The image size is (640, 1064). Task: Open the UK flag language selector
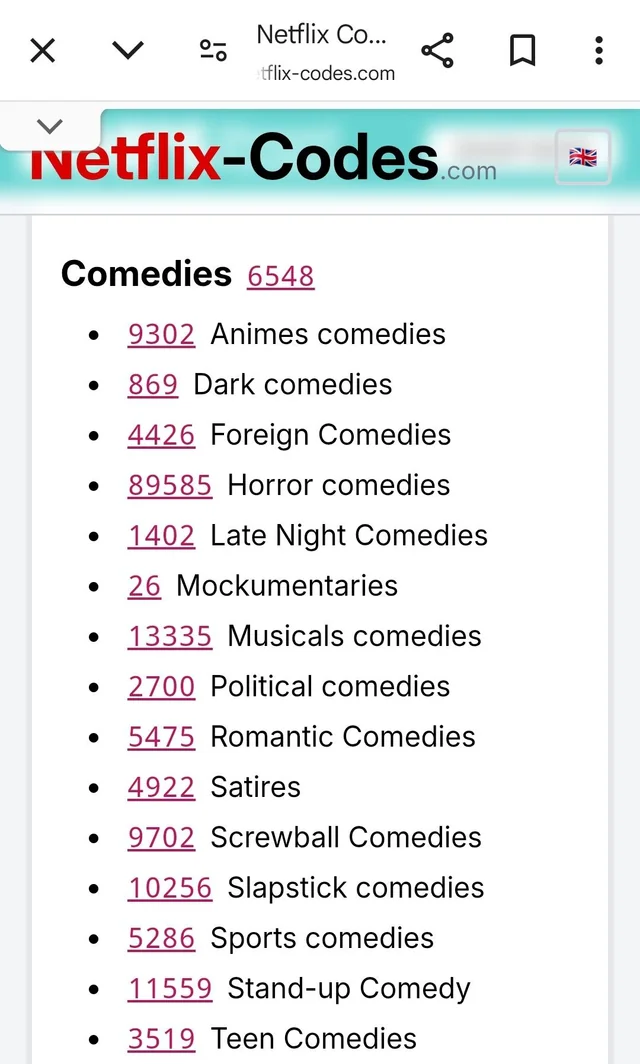point(583,157)
